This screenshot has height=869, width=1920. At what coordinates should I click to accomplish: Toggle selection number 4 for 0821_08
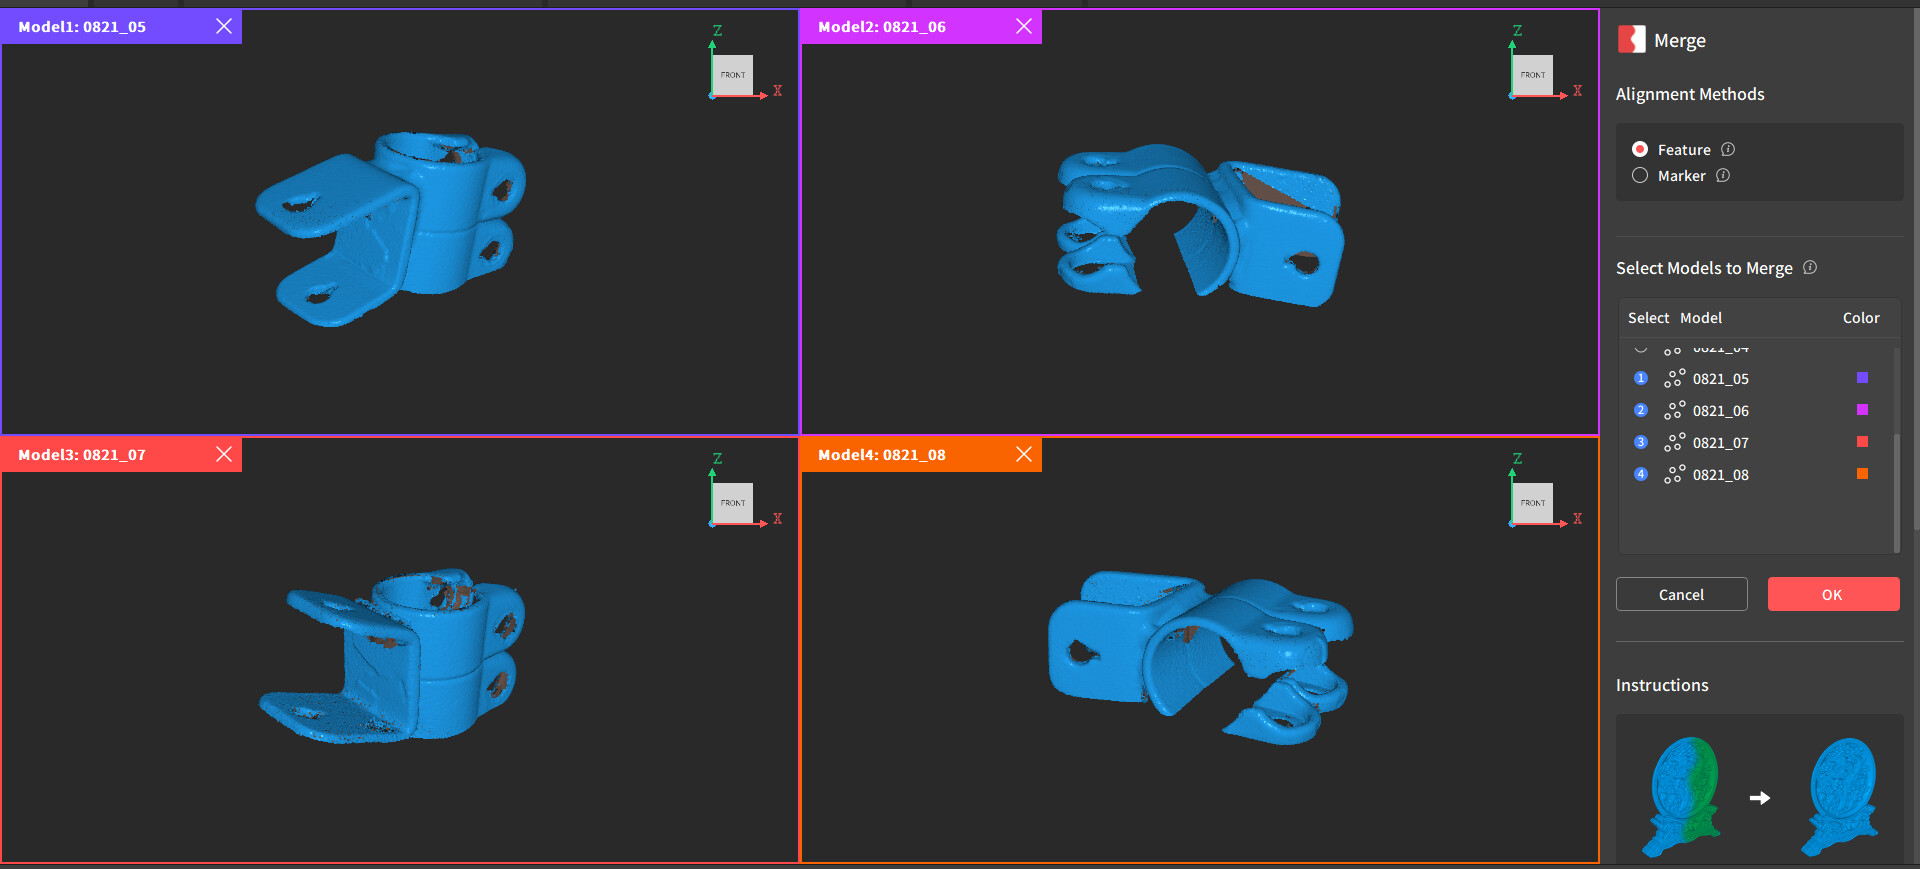tap(1640, 474)
